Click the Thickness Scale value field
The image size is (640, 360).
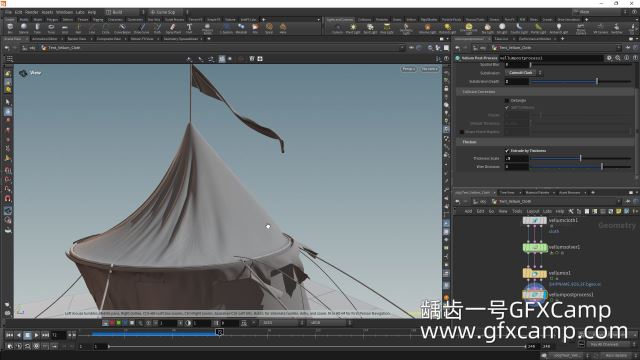click(x=516, y=158)
